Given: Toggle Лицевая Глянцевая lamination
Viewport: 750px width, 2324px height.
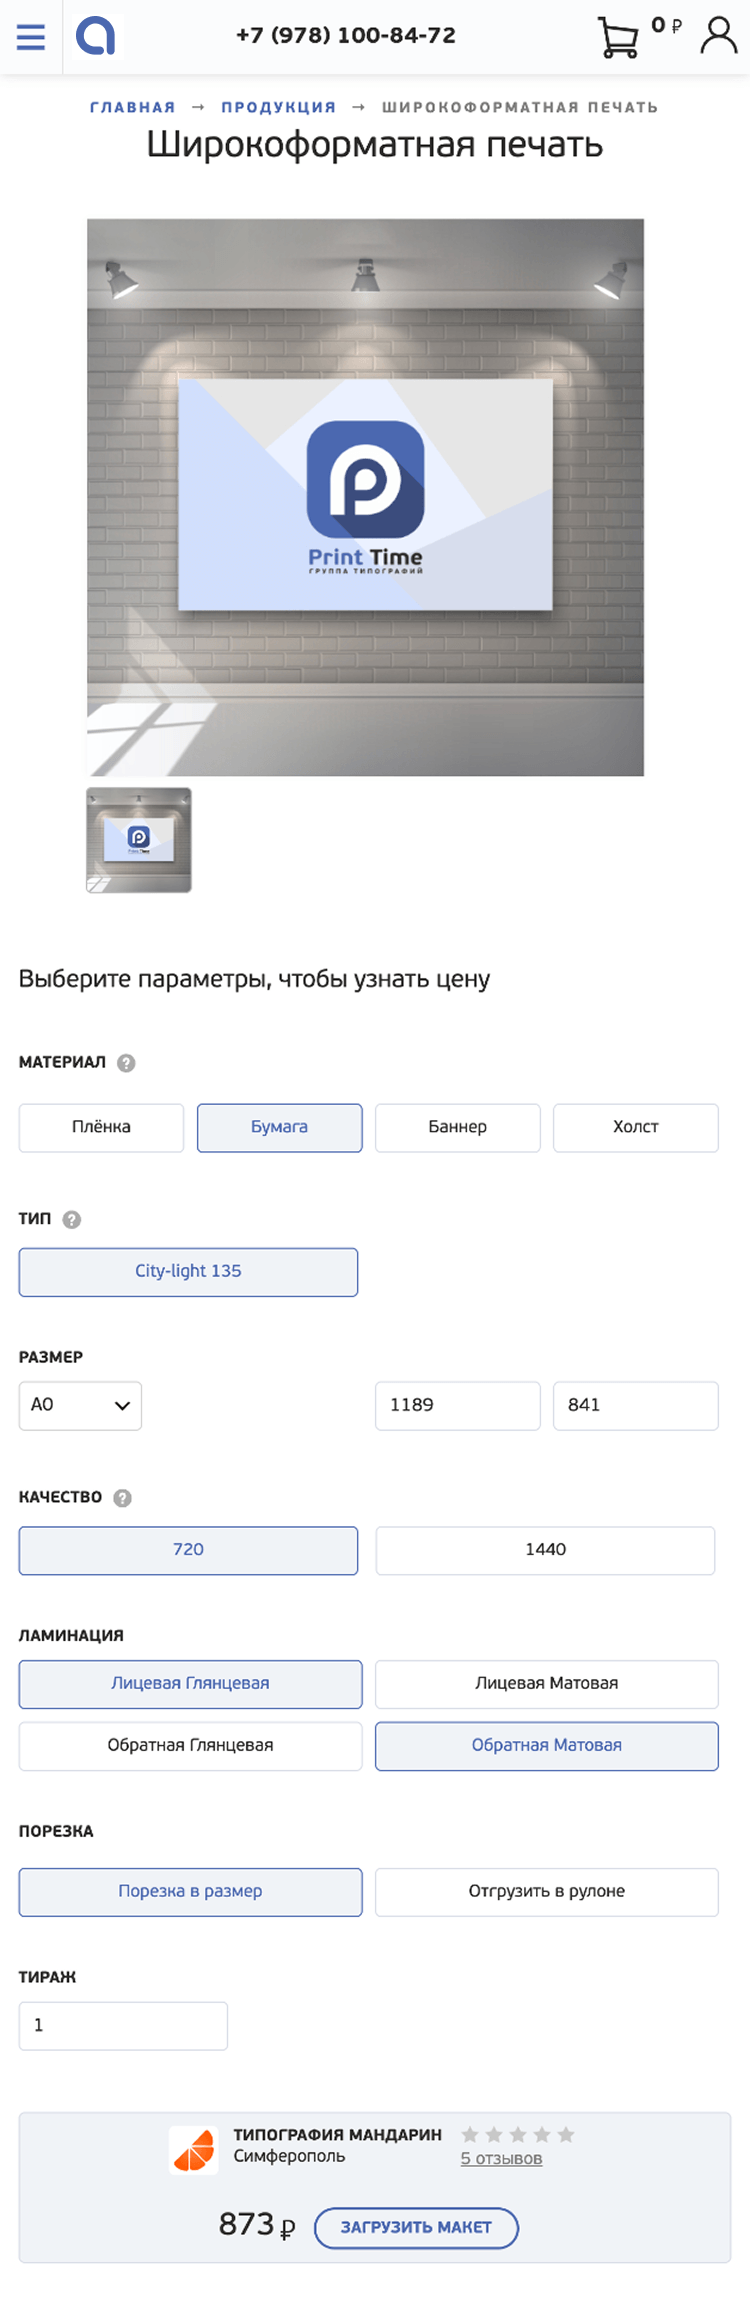Looking at the screenshot, I should pos(190,1684).
